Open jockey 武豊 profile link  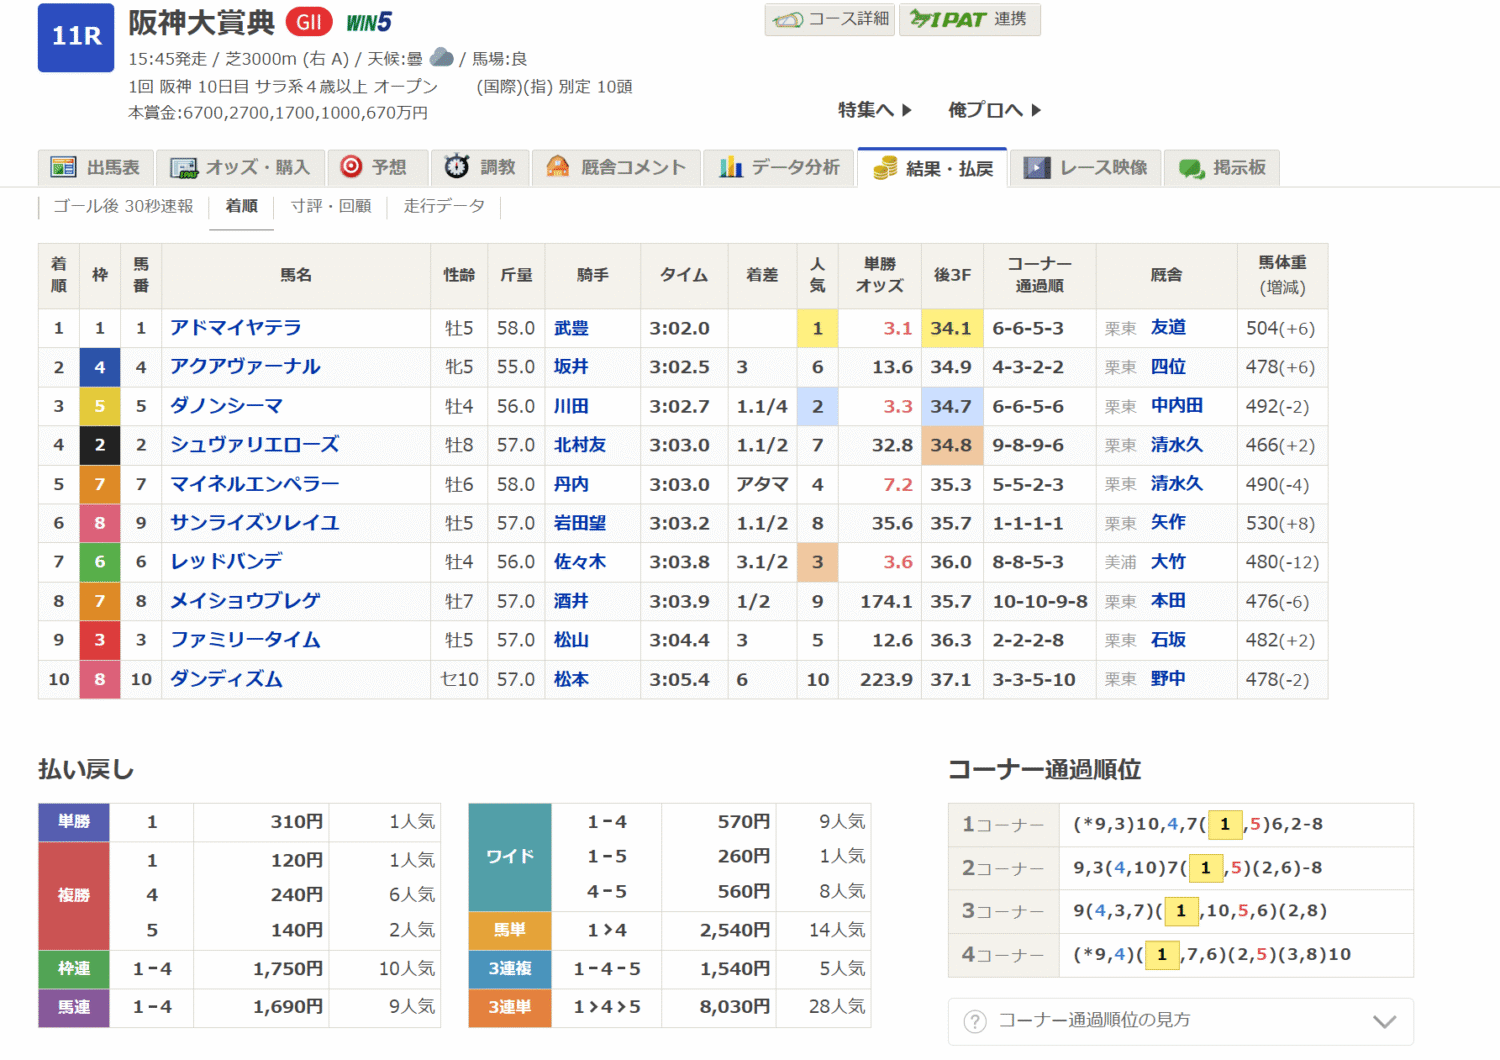tap(571, 328)
